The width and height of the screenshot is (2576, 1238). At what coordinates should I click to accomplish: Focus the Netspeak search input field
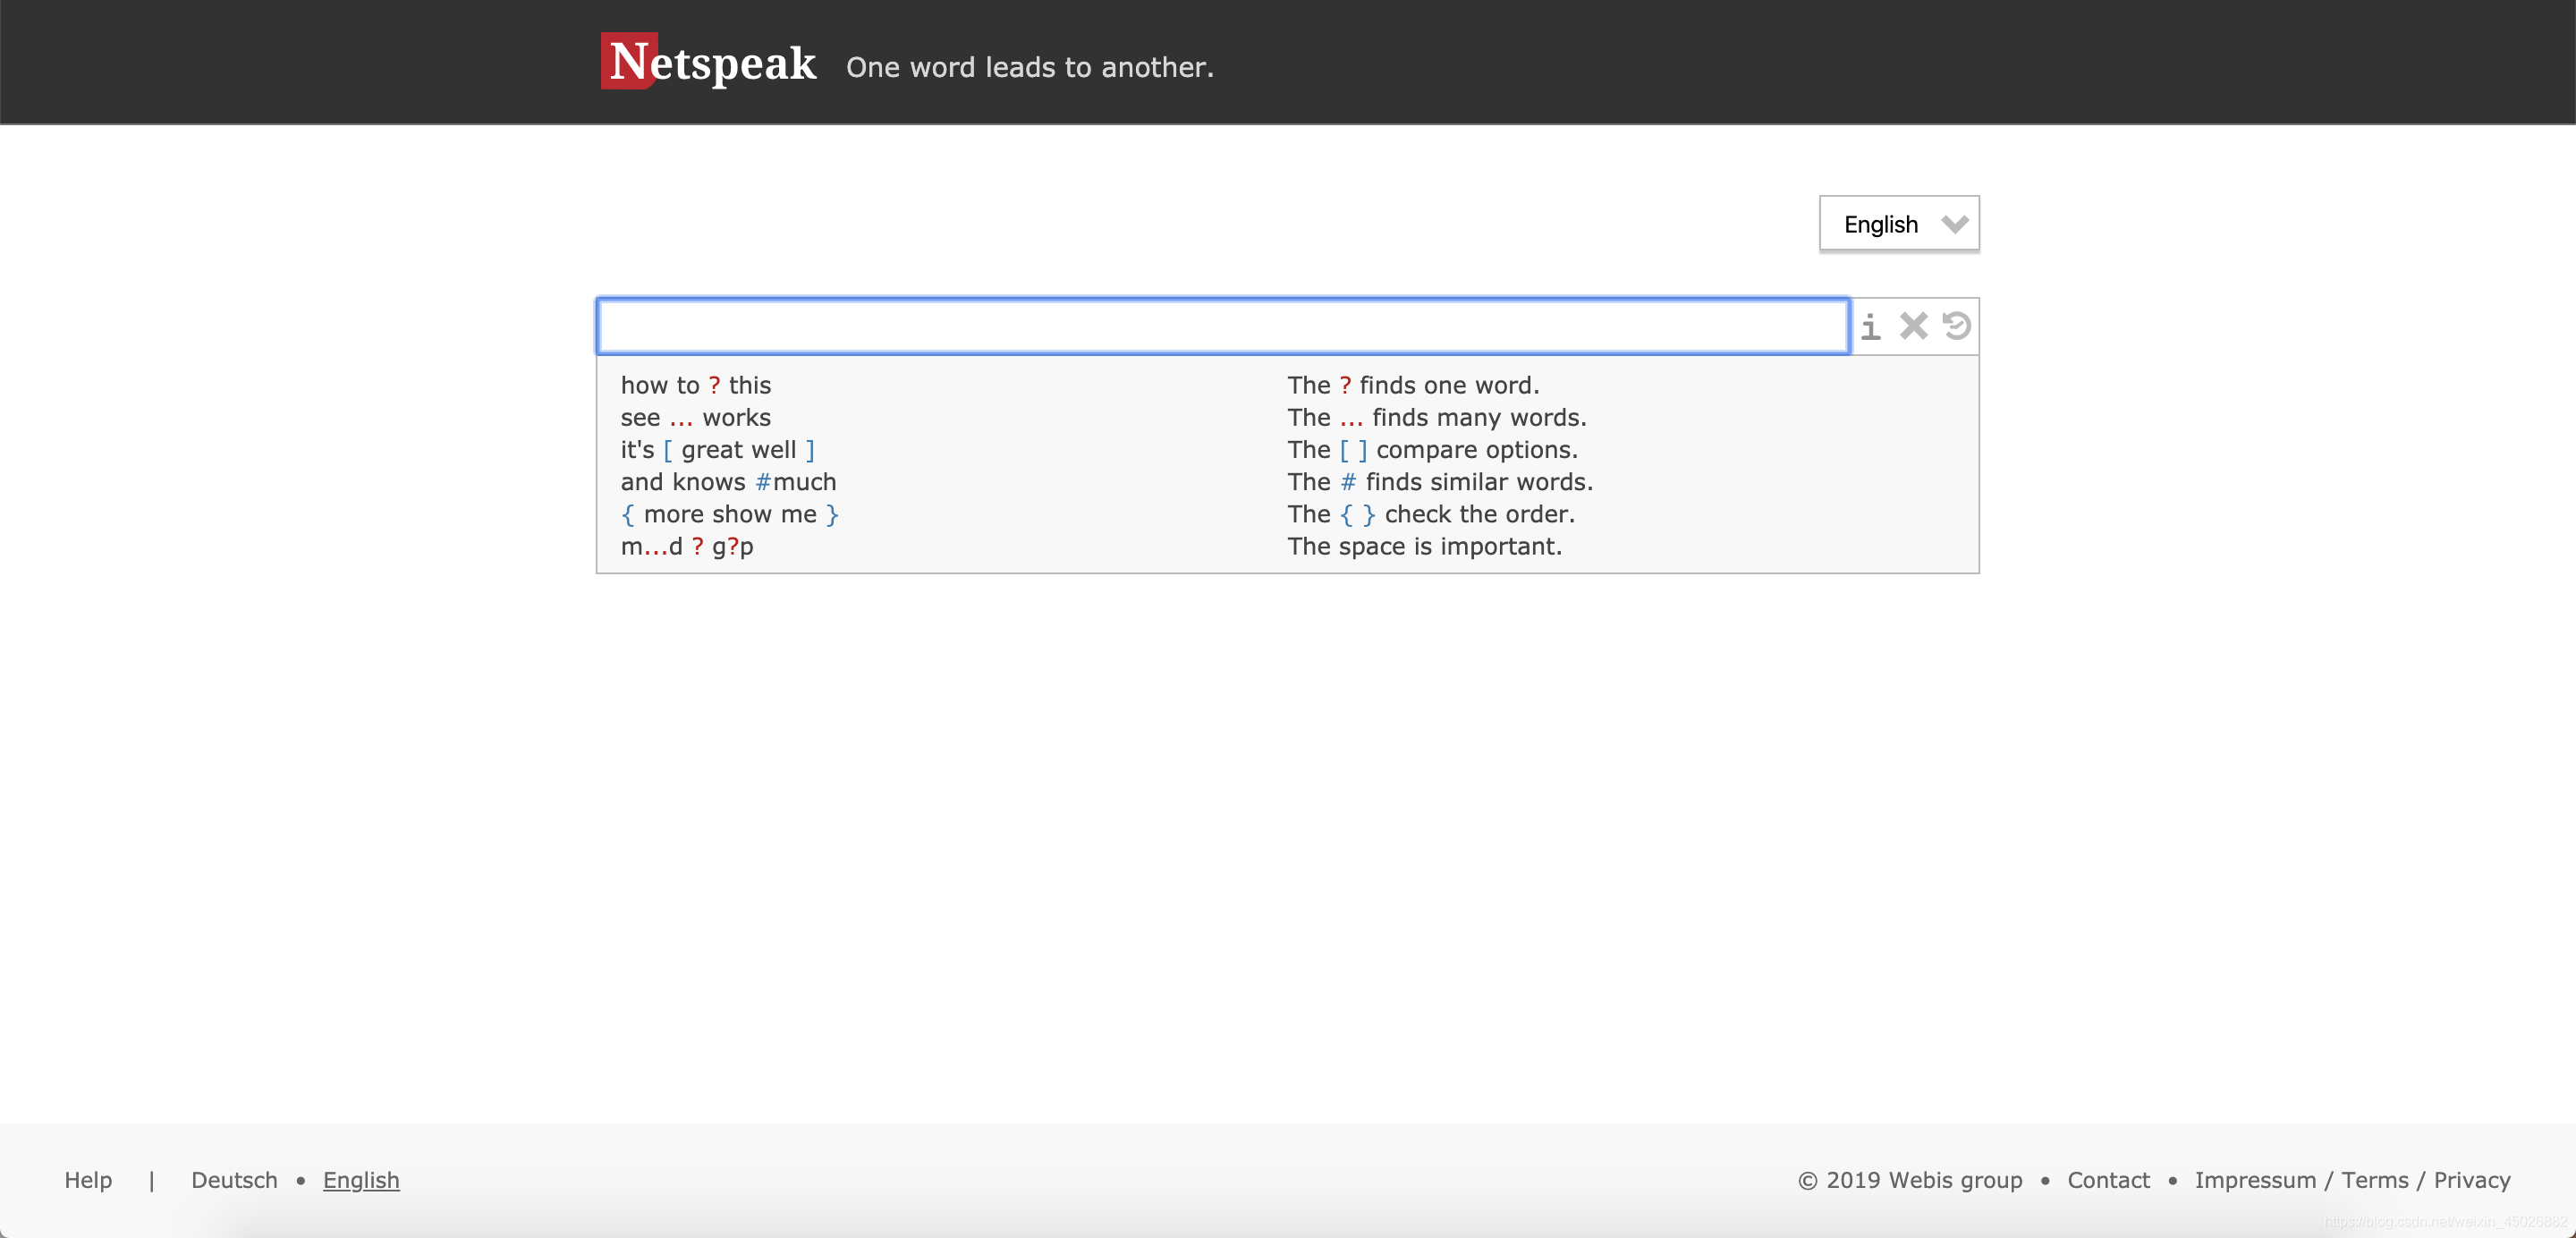[x=1221, y=326]
